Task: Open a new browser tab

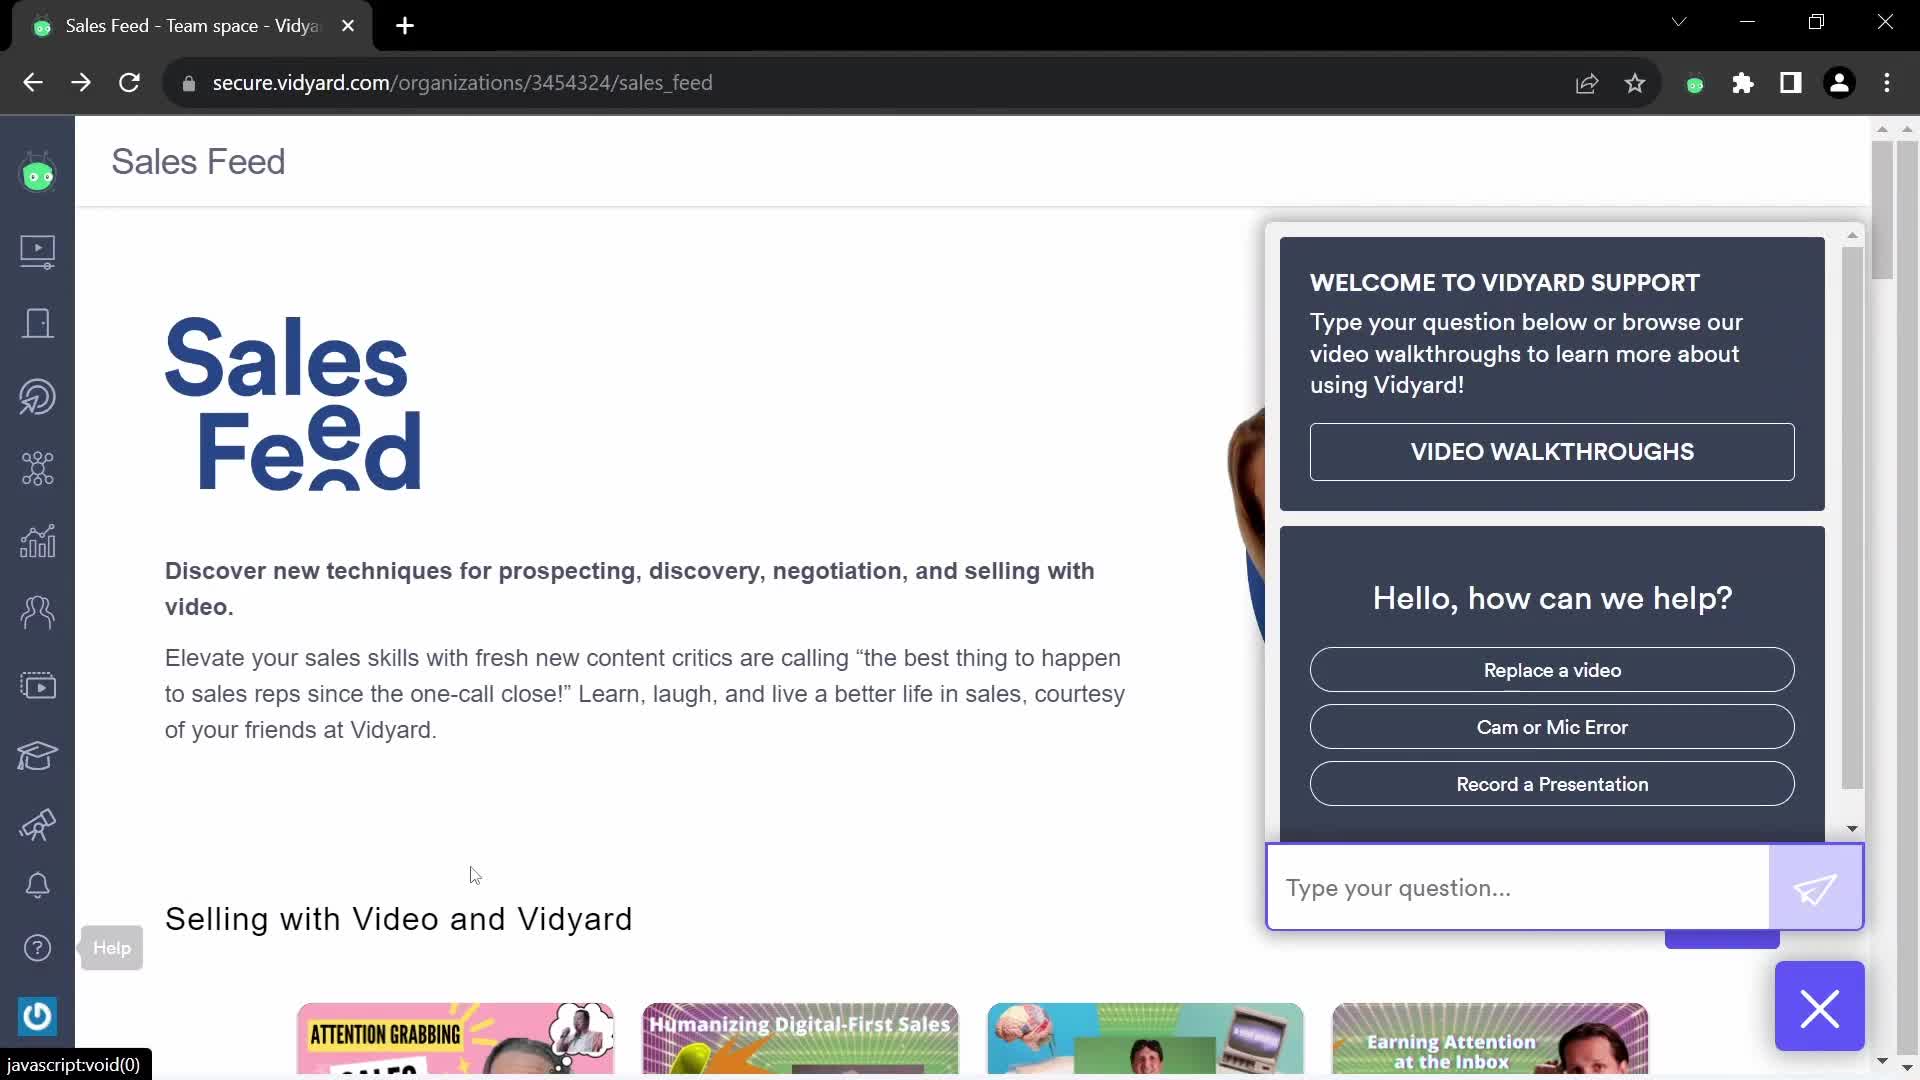Action: tap(405, 26)
